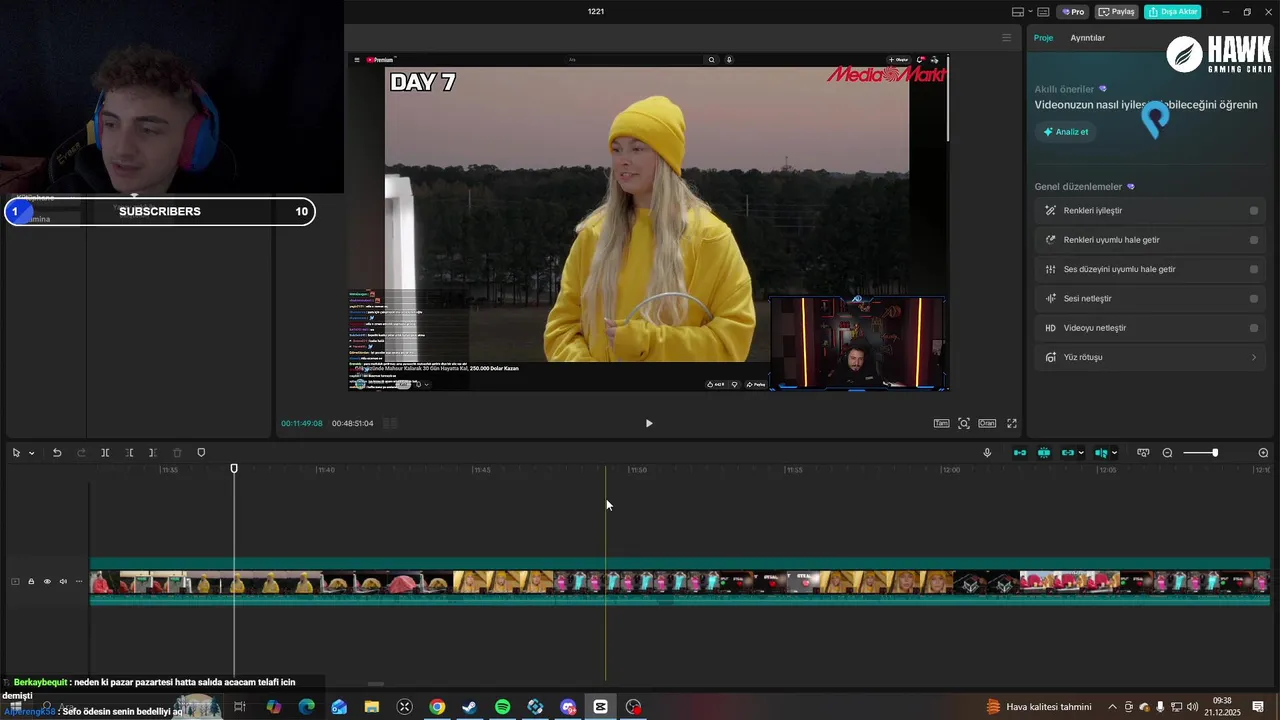Open the keyboard shortcuts icon in title bar
The image size is (1280, 720).
point(1043,12)
